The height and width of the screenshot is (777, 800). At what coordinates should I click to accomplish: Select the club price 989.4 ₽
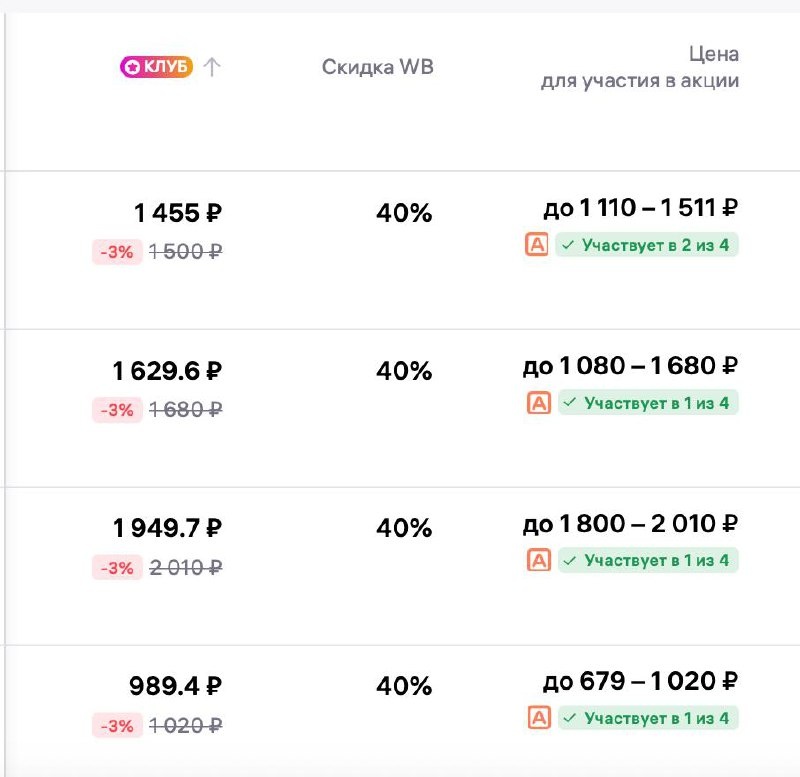[176, 687]
